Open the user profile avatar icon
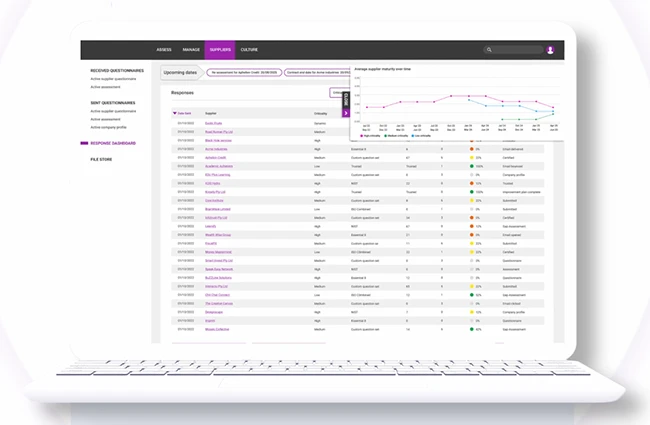The image size is (650, 425). (550, 49)
